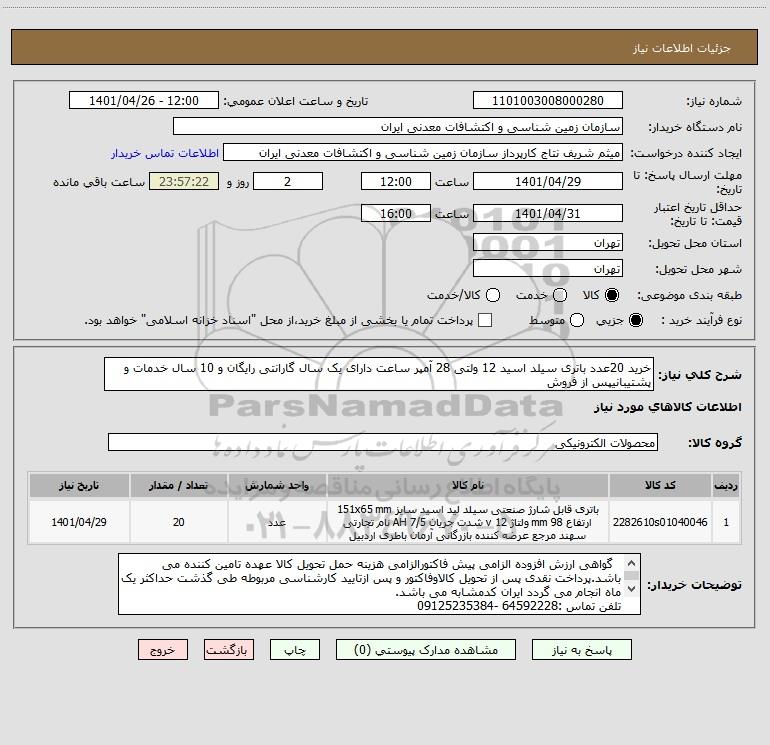The height and width of the screenshot is (745, 770).
Task: Click scroll up arrow in buyer notes
Action: pos(632,563)
